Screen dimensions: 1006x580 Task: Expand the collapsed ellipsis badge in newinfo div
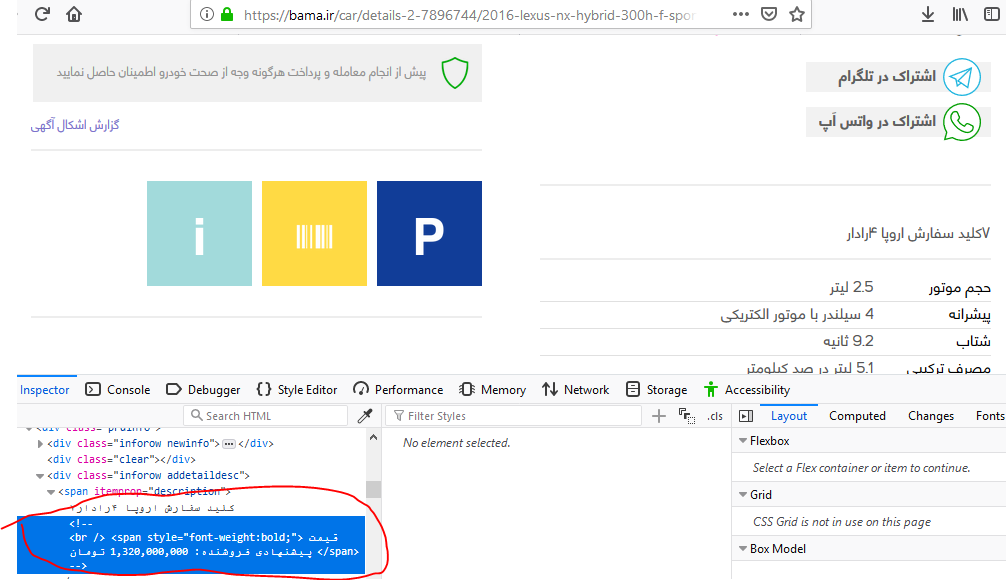[228, 443]
